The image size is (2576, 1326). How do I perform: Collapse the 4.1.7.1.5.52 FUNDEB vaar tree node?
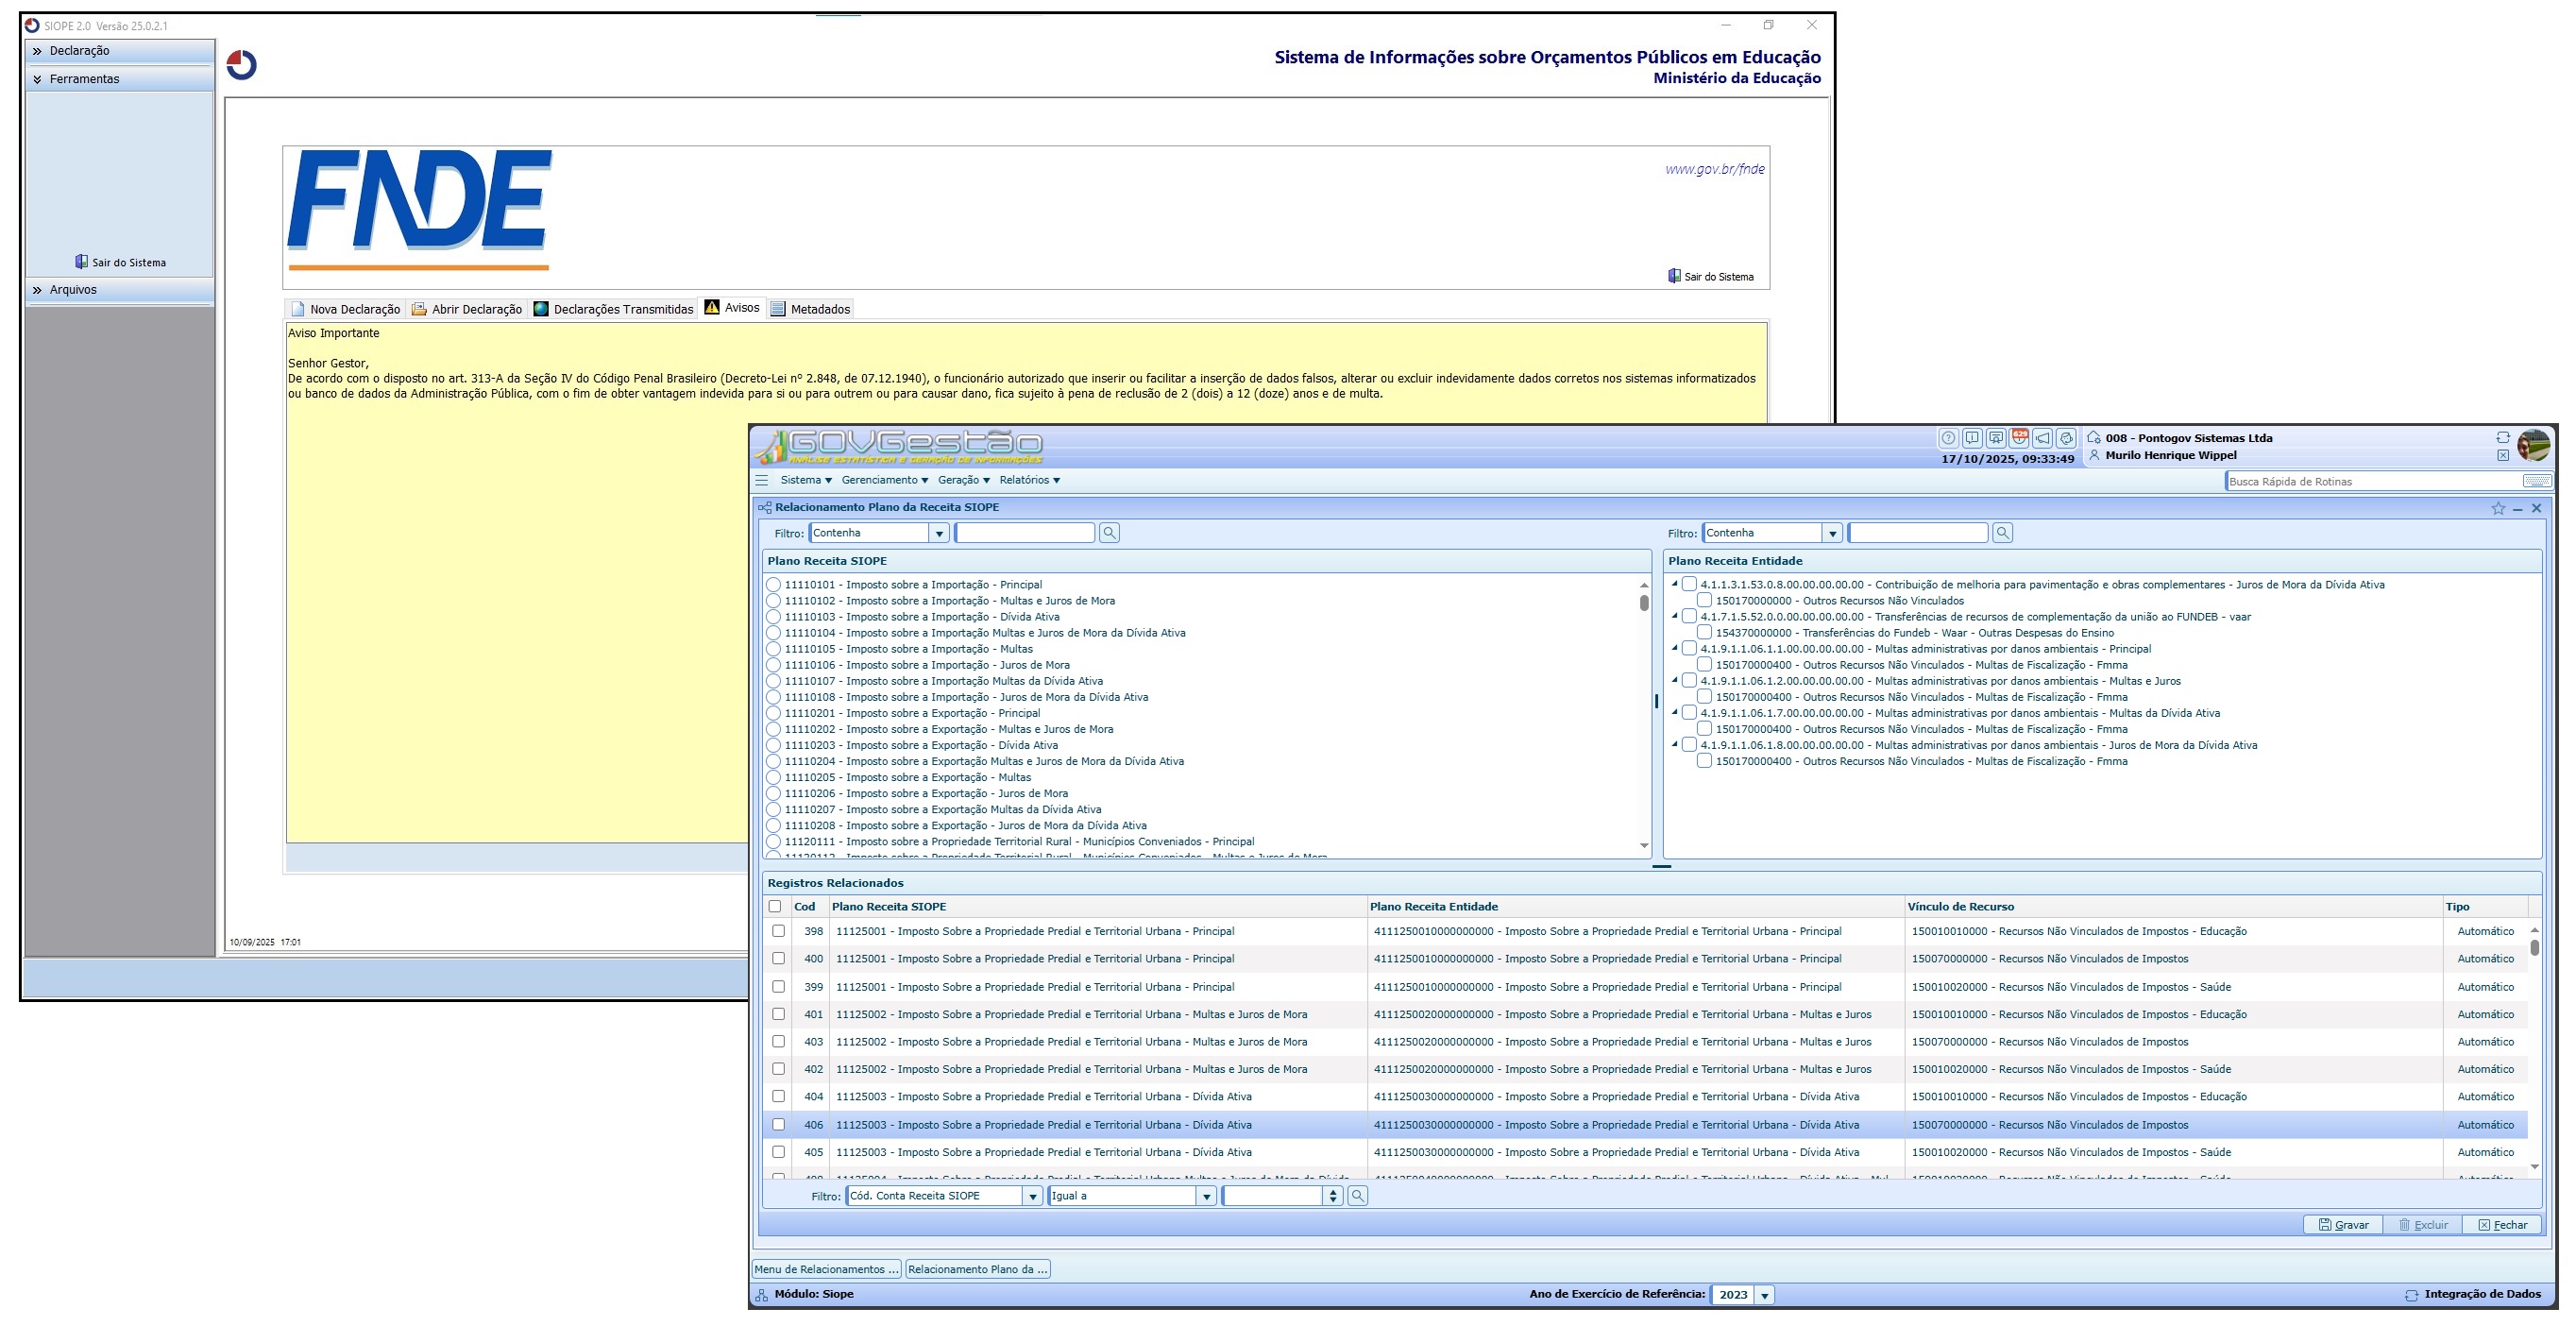click(x=1674, y=616)
